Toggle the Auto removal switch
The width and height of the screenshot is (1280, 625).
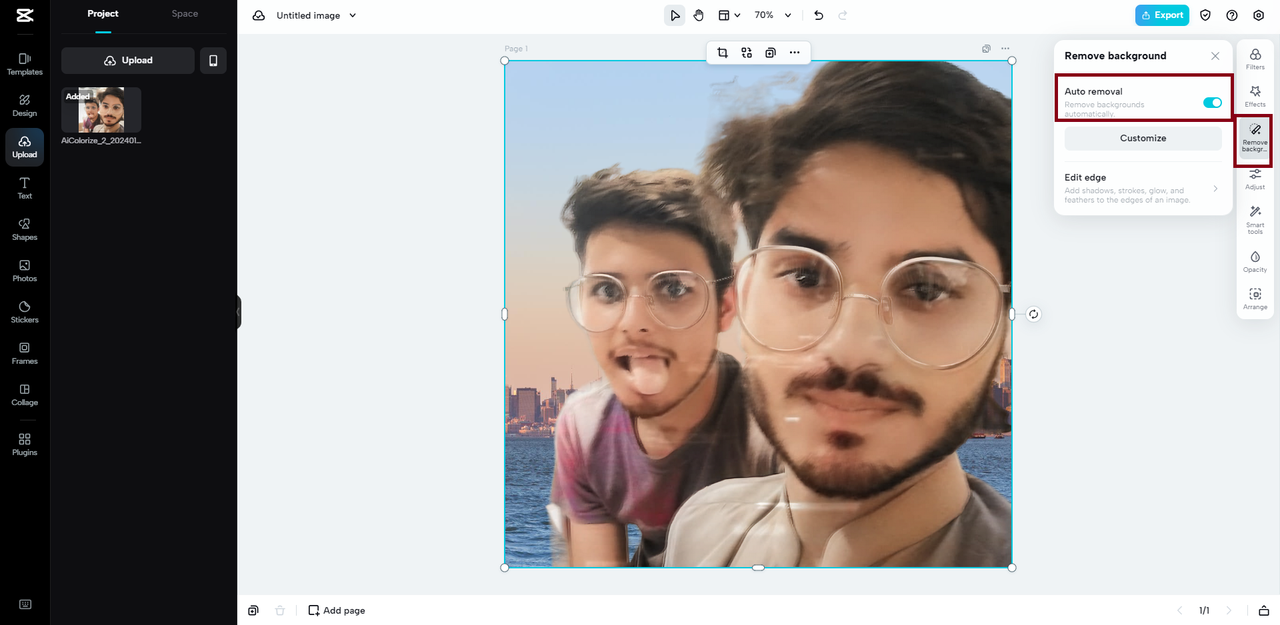pos(1212,103)
